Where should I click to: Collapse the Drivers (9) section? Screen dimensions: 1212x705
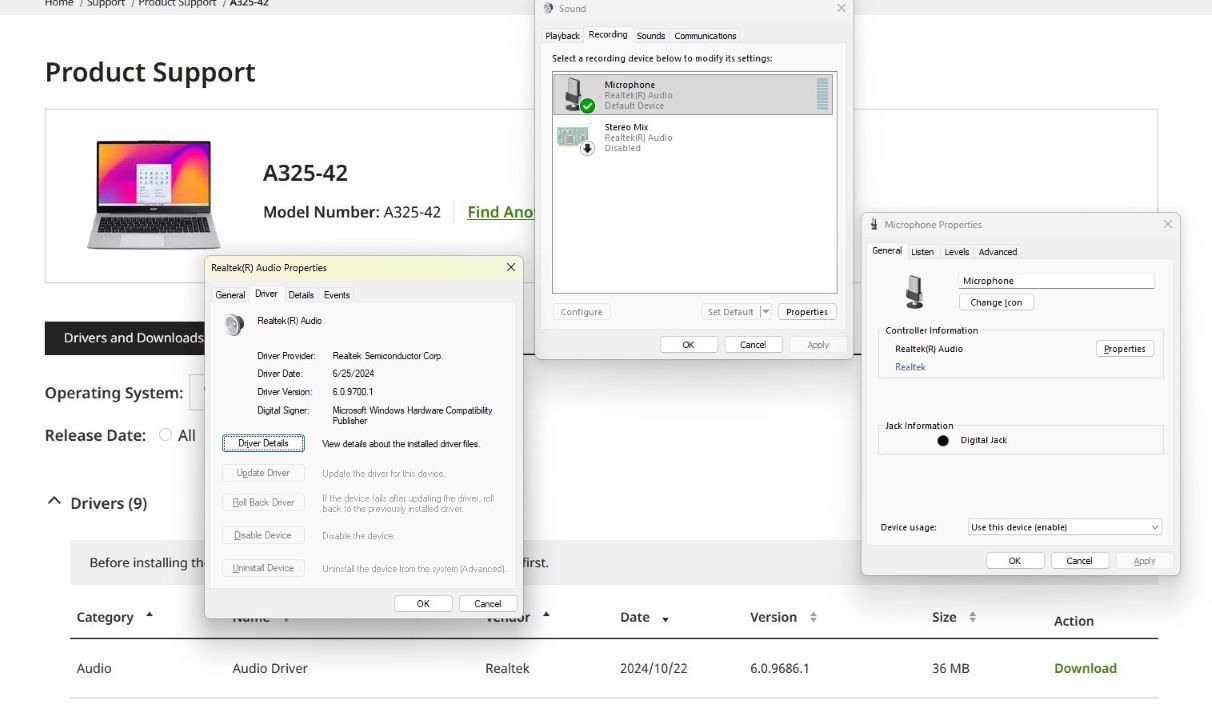point(54,502)
